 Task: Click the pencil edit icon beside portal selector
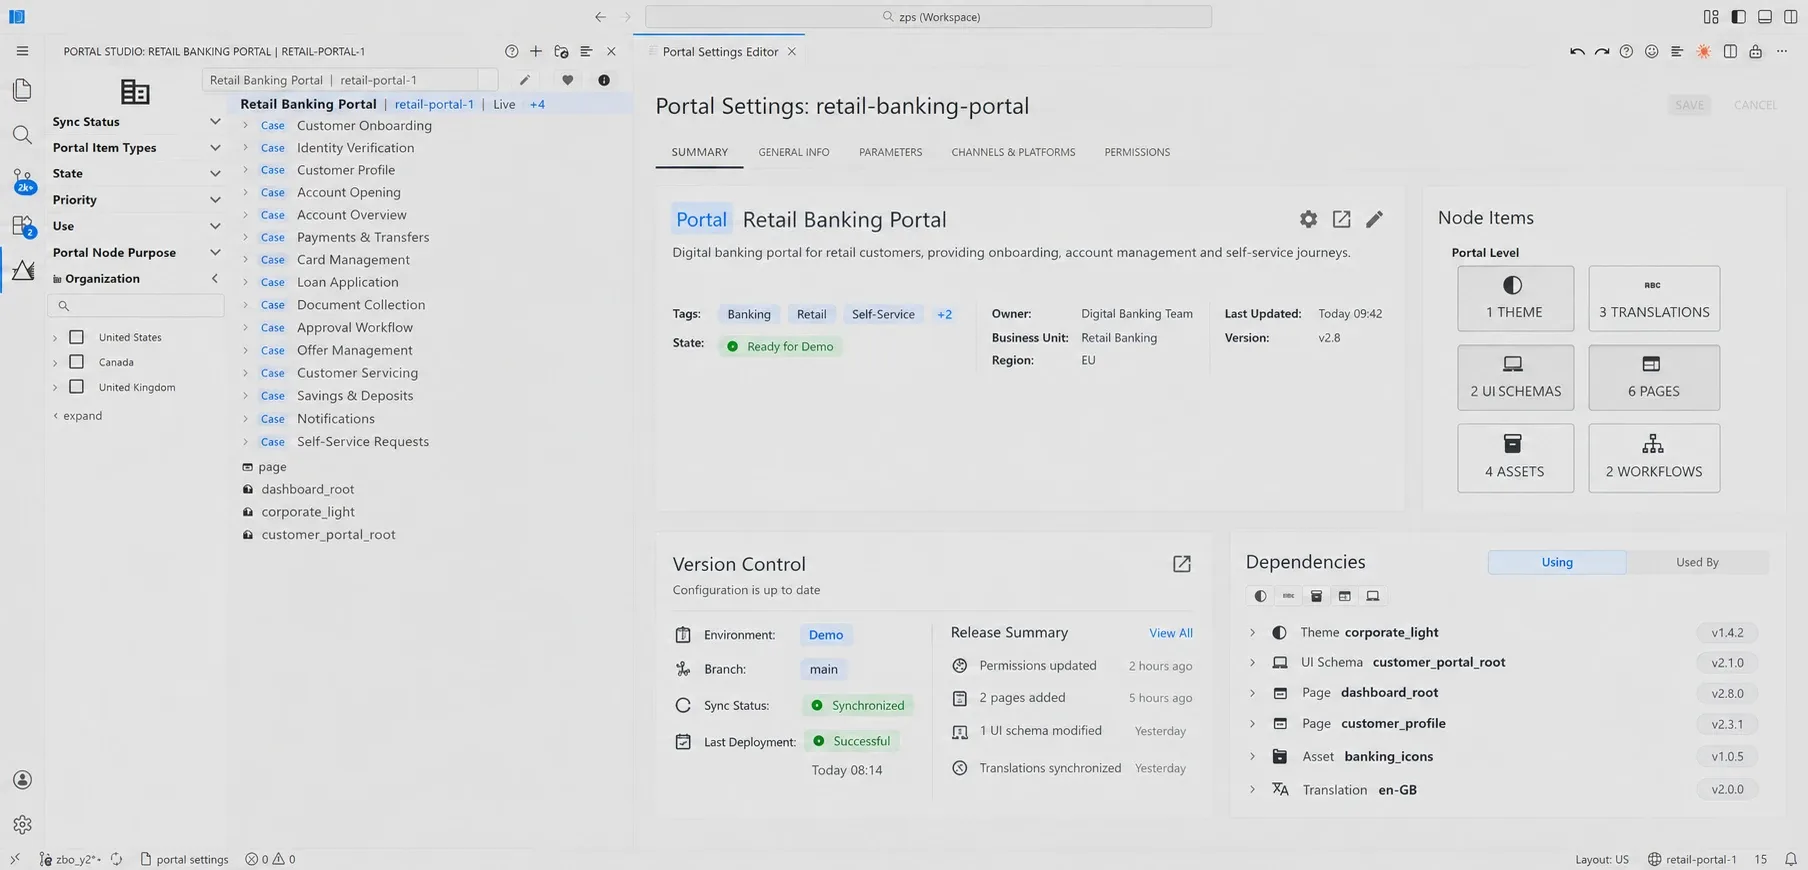click(x=524, y=80)
